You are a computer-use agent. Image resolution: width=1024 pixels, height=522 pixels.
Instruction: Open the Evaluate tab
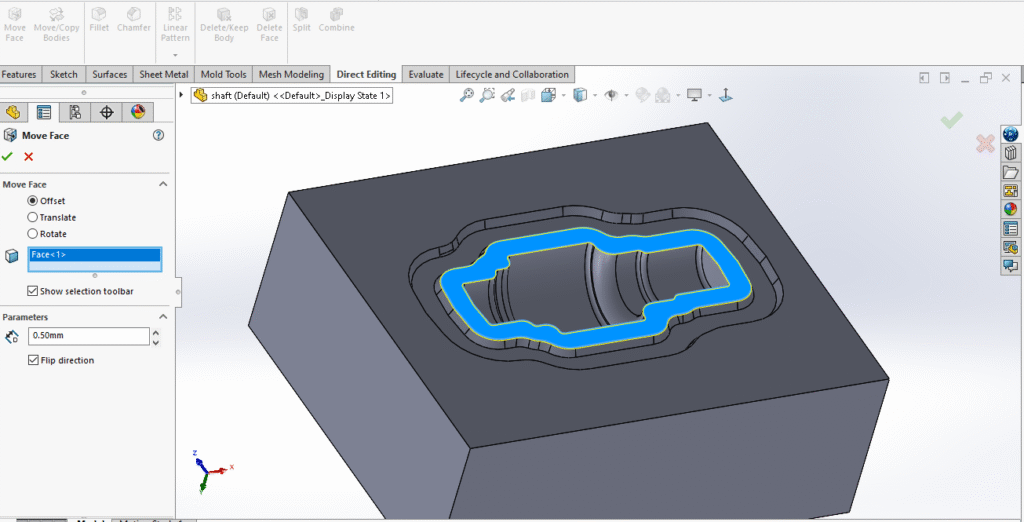click(425, 74)
